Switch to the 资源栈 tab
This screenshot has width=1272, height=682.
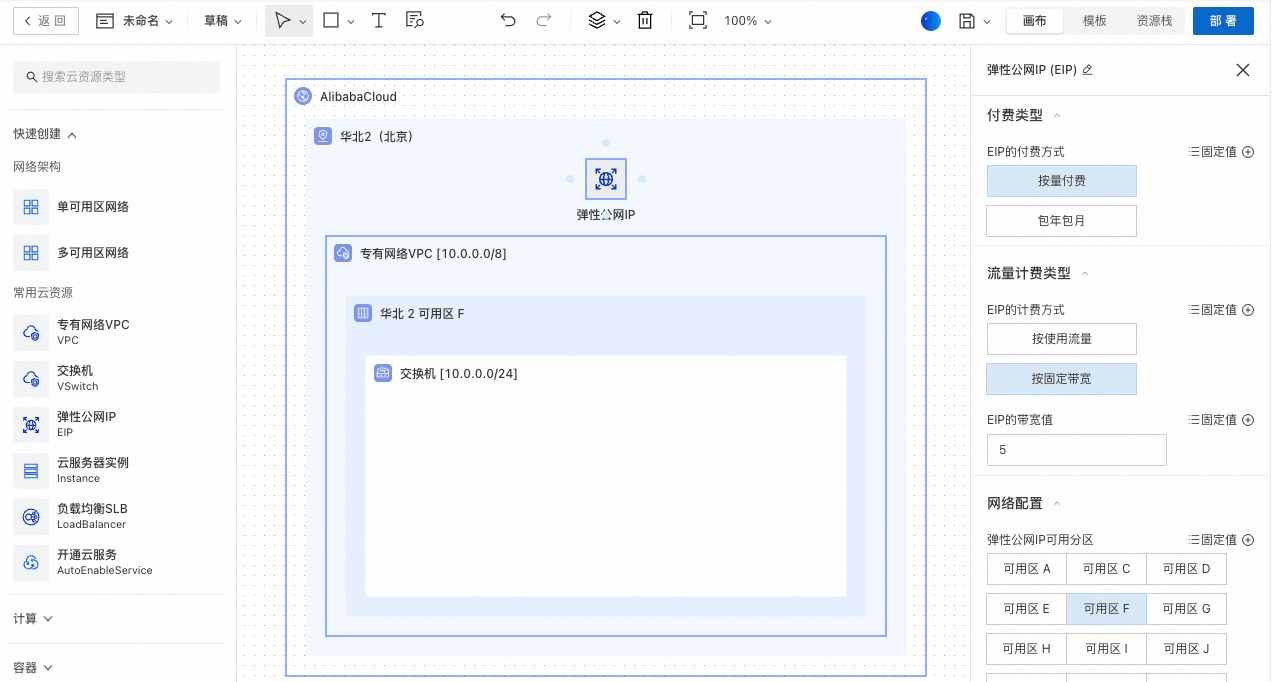coord(1154,21)
